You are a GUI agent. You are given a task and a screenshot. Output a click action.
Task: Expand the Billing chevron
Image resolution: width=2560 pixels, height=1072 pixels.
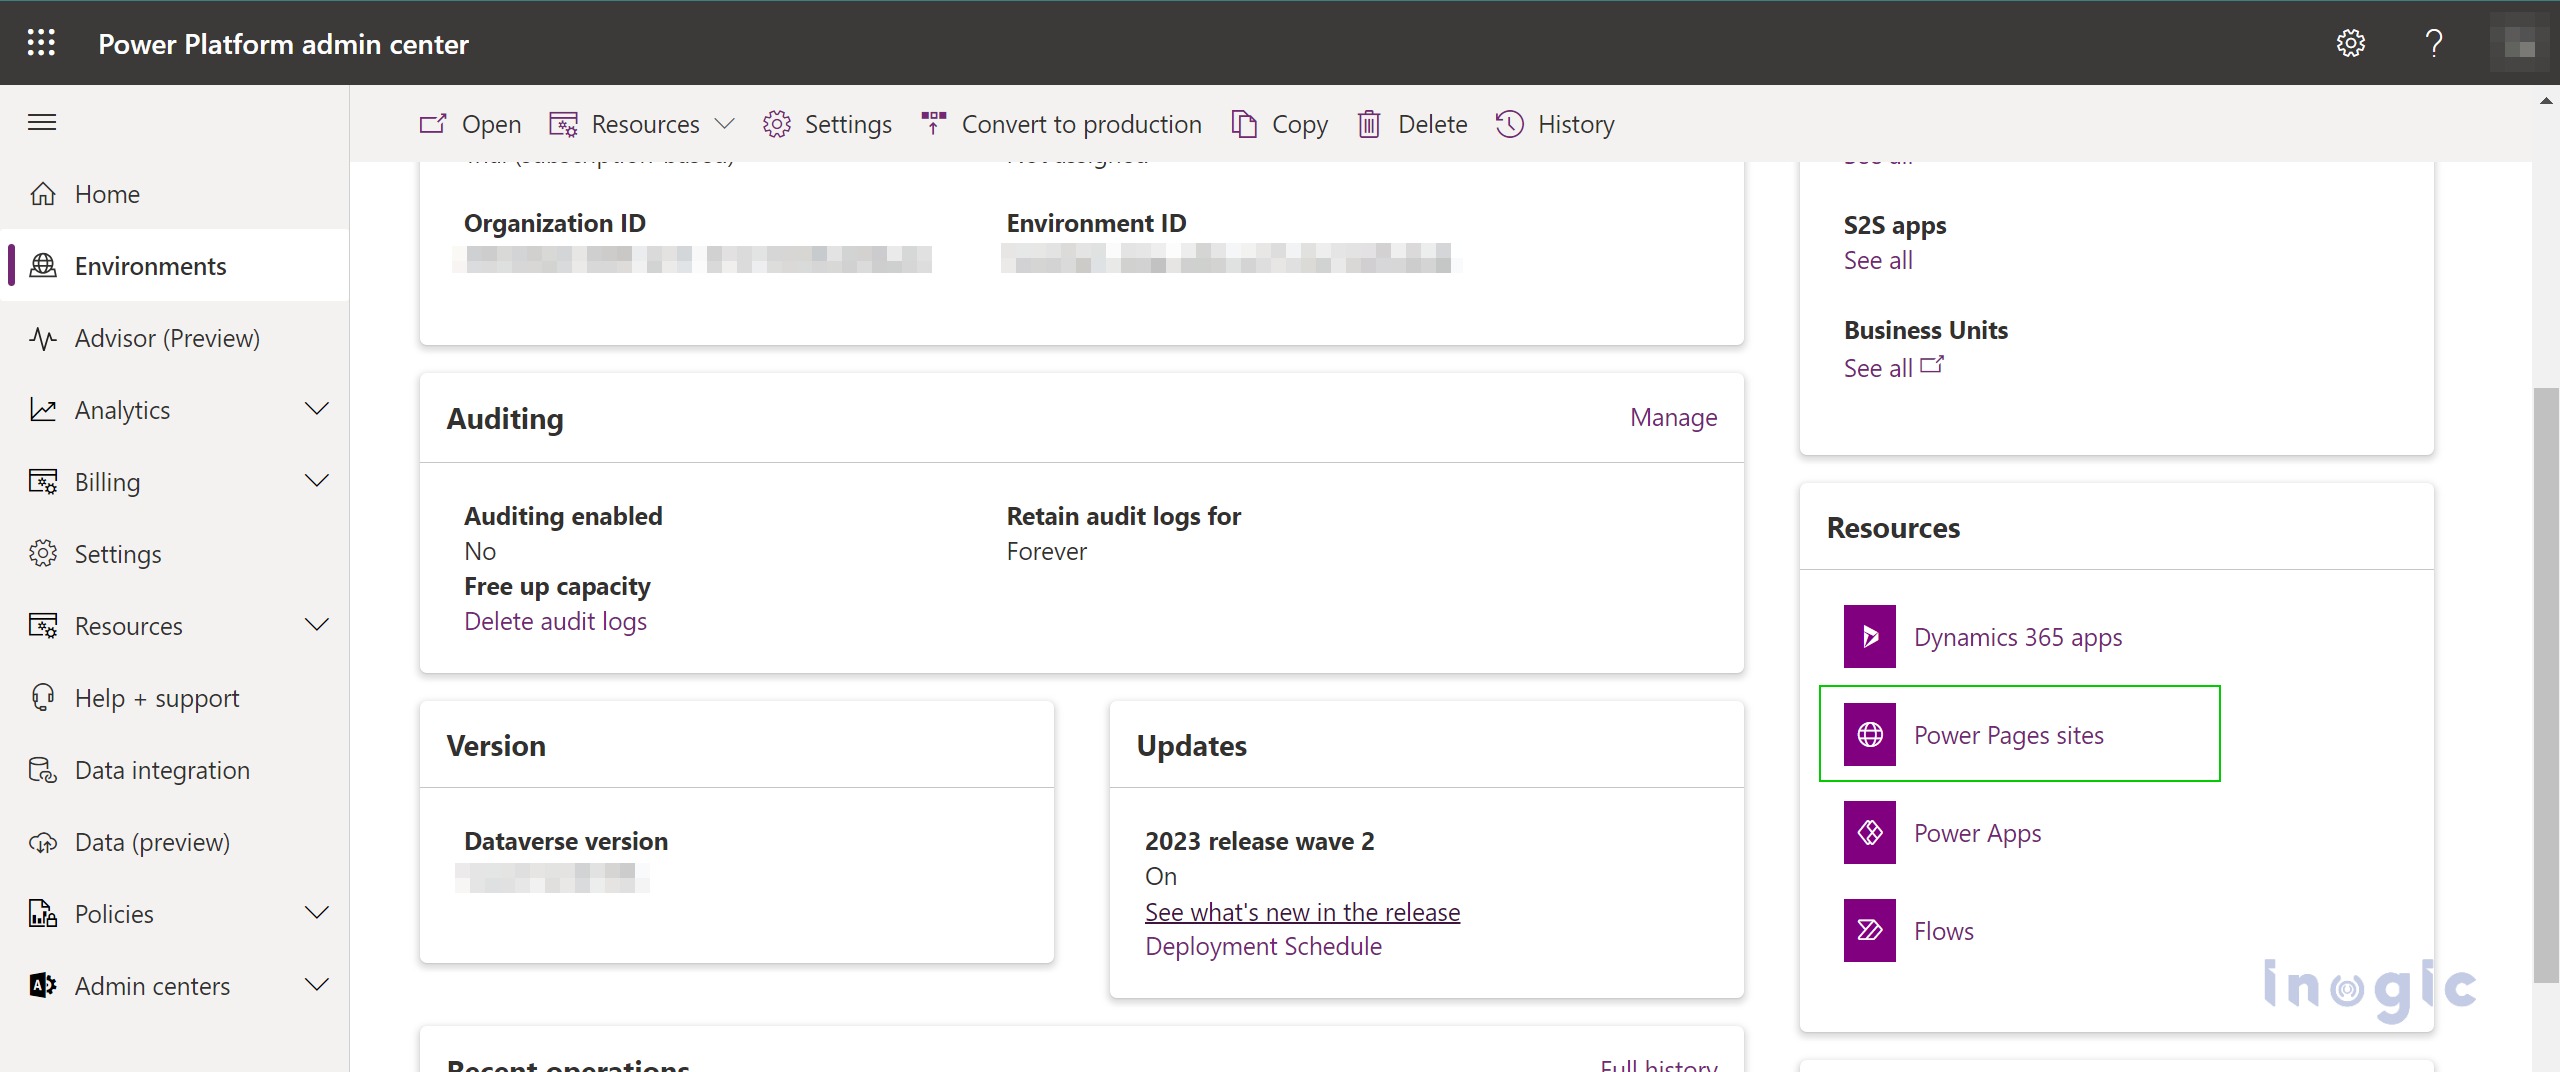pos(317,481)
